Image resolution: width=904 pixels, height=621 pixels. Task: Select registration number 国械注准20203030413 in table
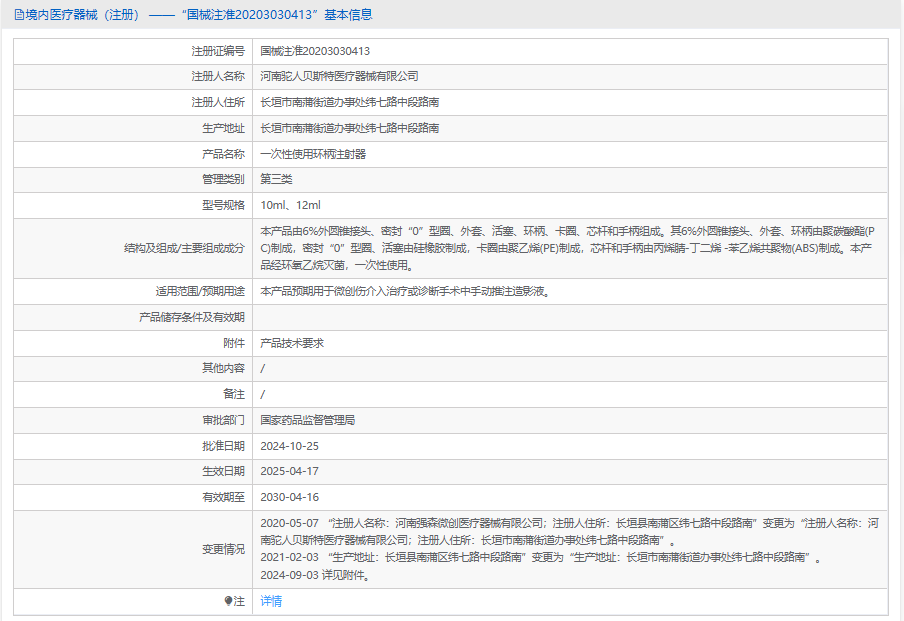(315, 50)
